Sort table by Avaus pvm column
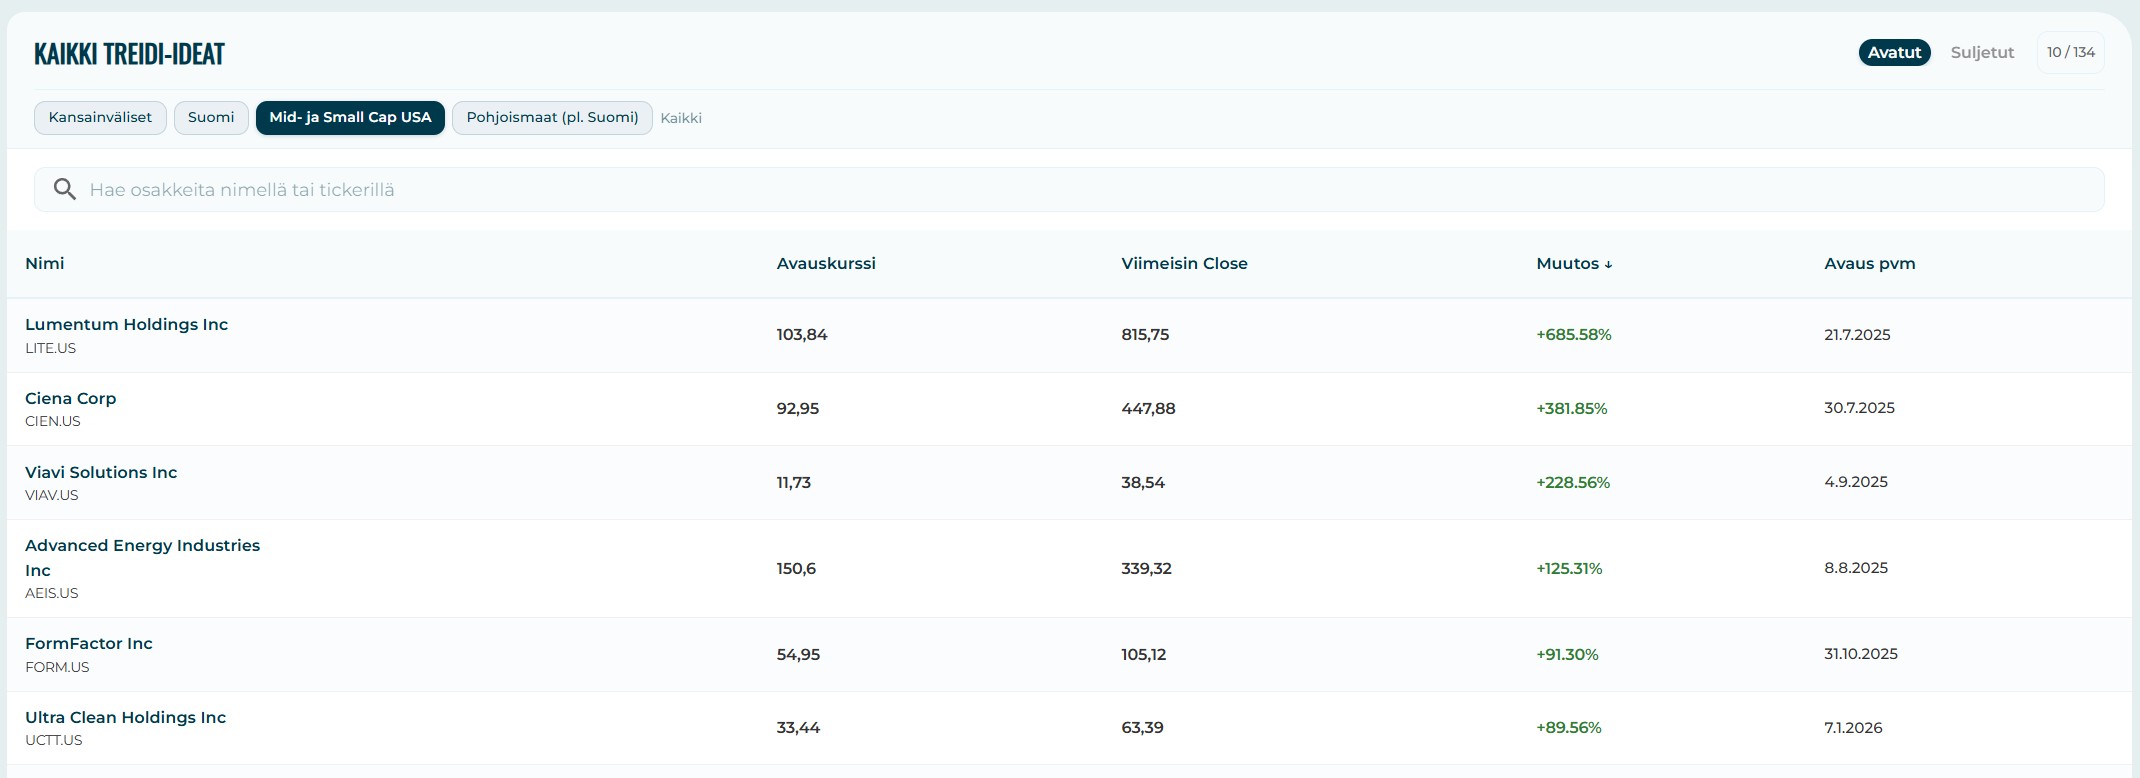The height and width of the screenshot is (778, 2140). tap(1869, 264)
